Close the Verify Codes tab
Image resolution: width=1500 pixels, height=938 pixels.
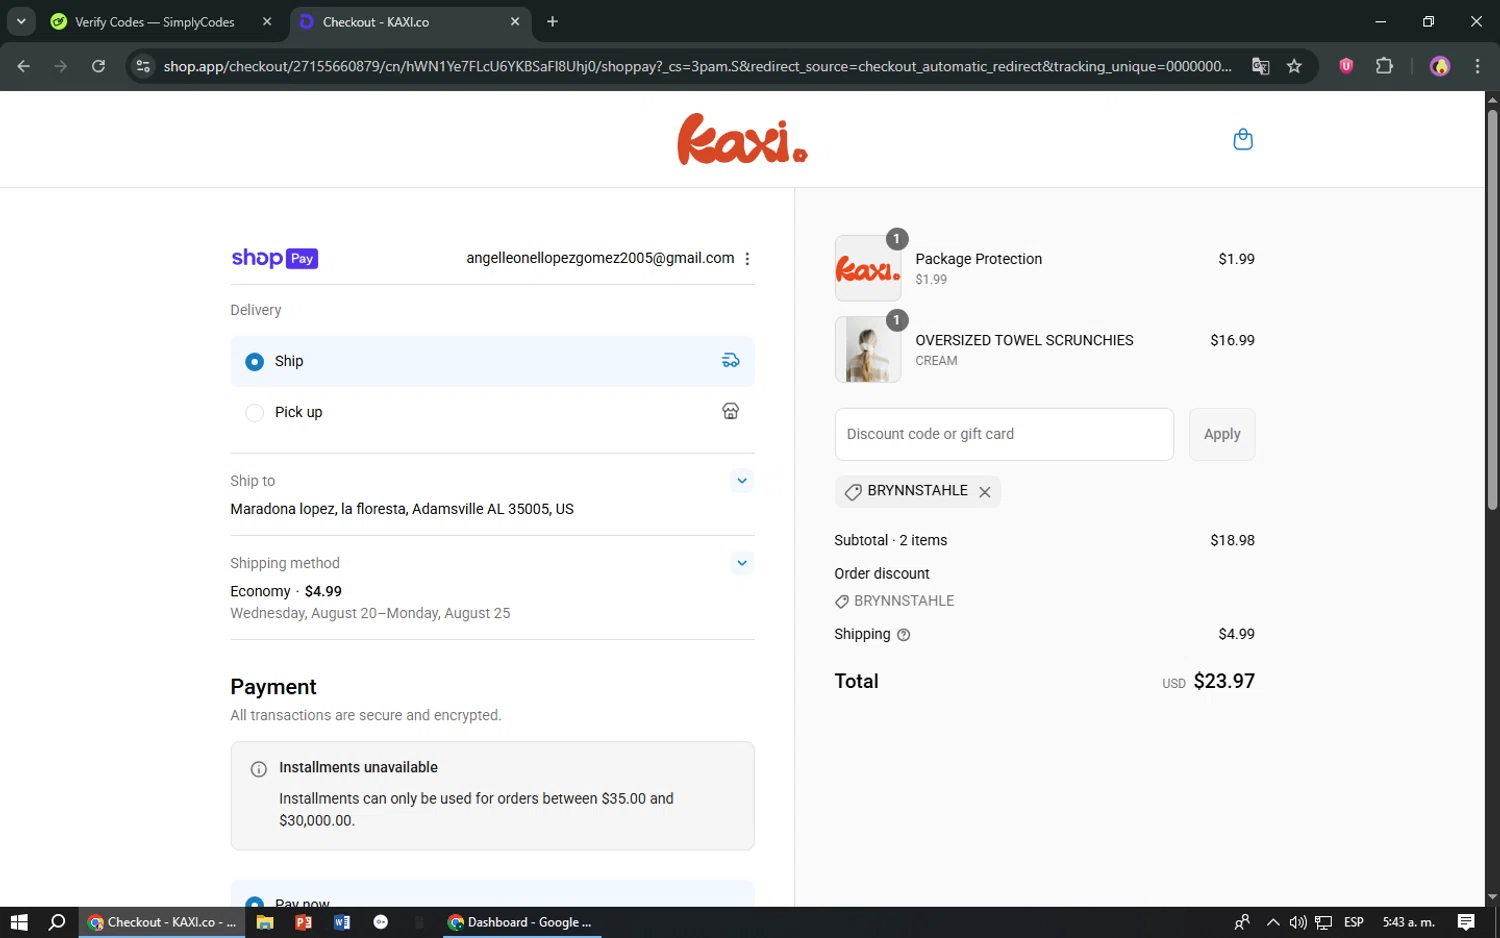267,21
